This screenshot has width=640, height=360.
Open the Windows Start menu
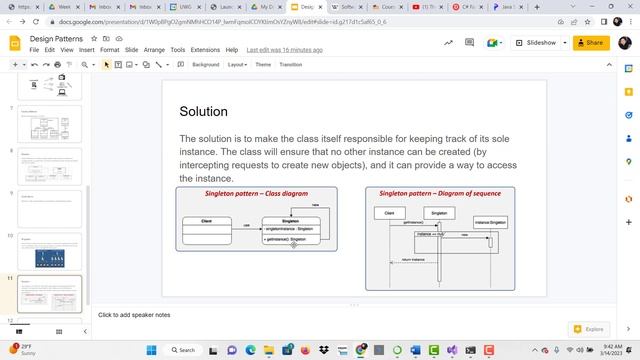[x=151, y=350]
